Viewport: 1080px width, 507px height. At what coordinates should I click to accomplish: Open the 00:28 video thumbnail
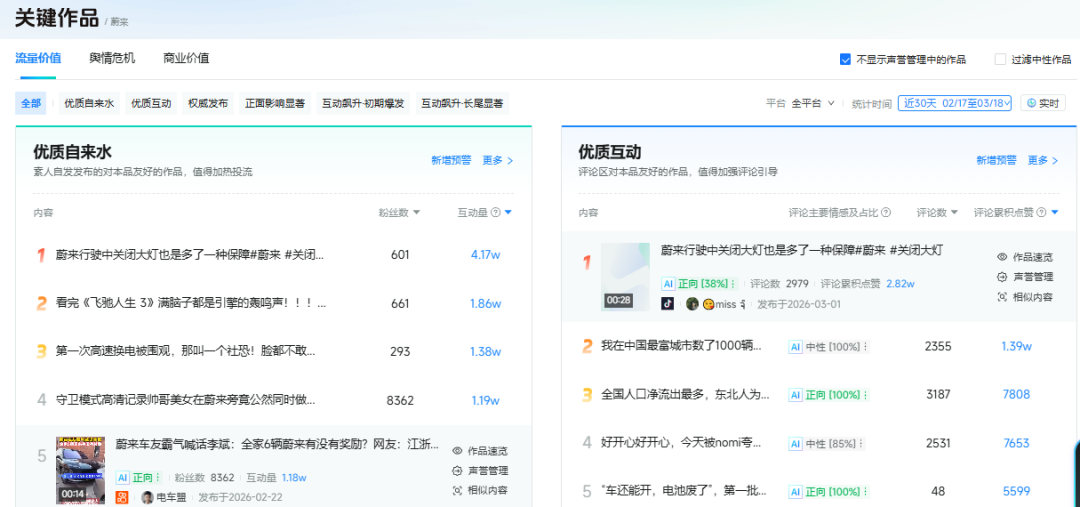[x=625, y=277]
